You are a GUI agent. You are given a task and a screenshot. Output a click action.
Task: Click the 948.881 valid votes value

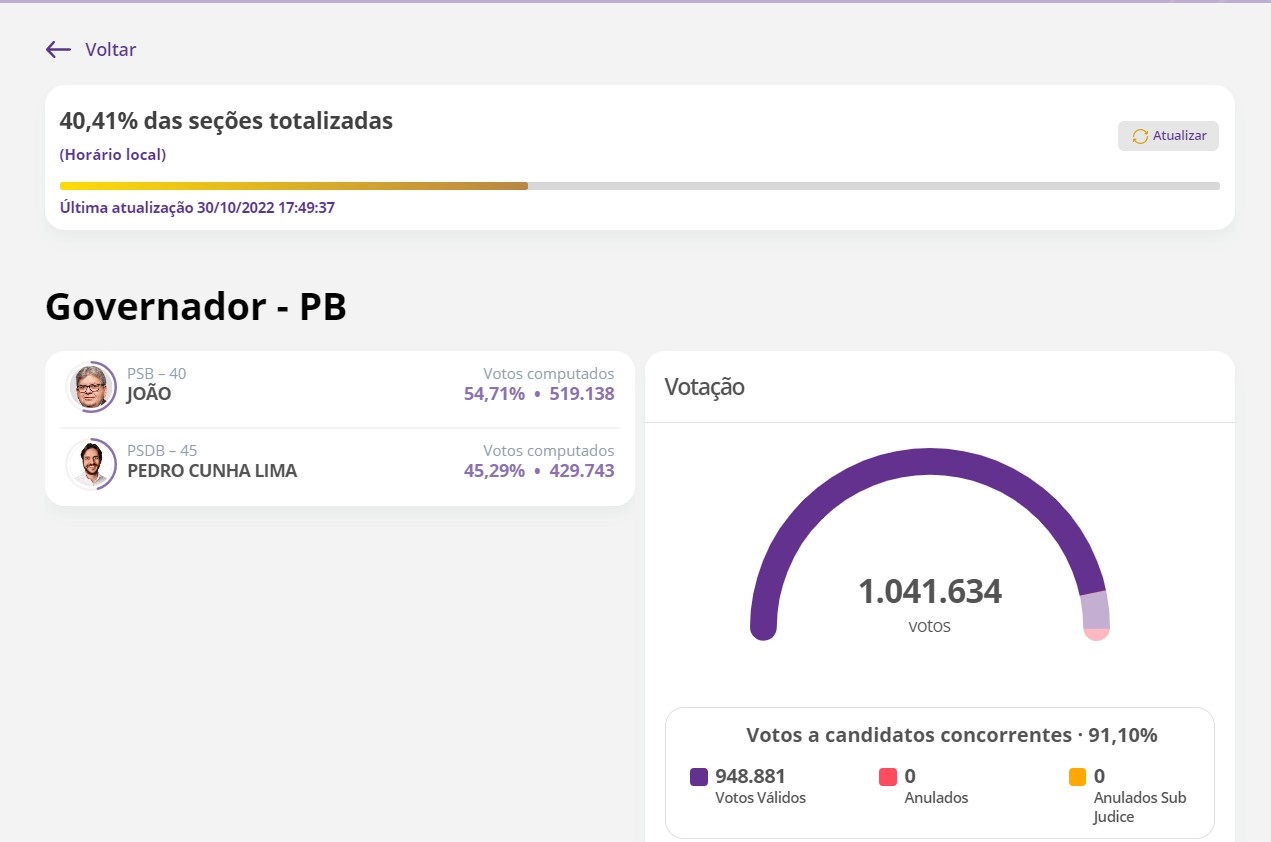tap(750, 776)
